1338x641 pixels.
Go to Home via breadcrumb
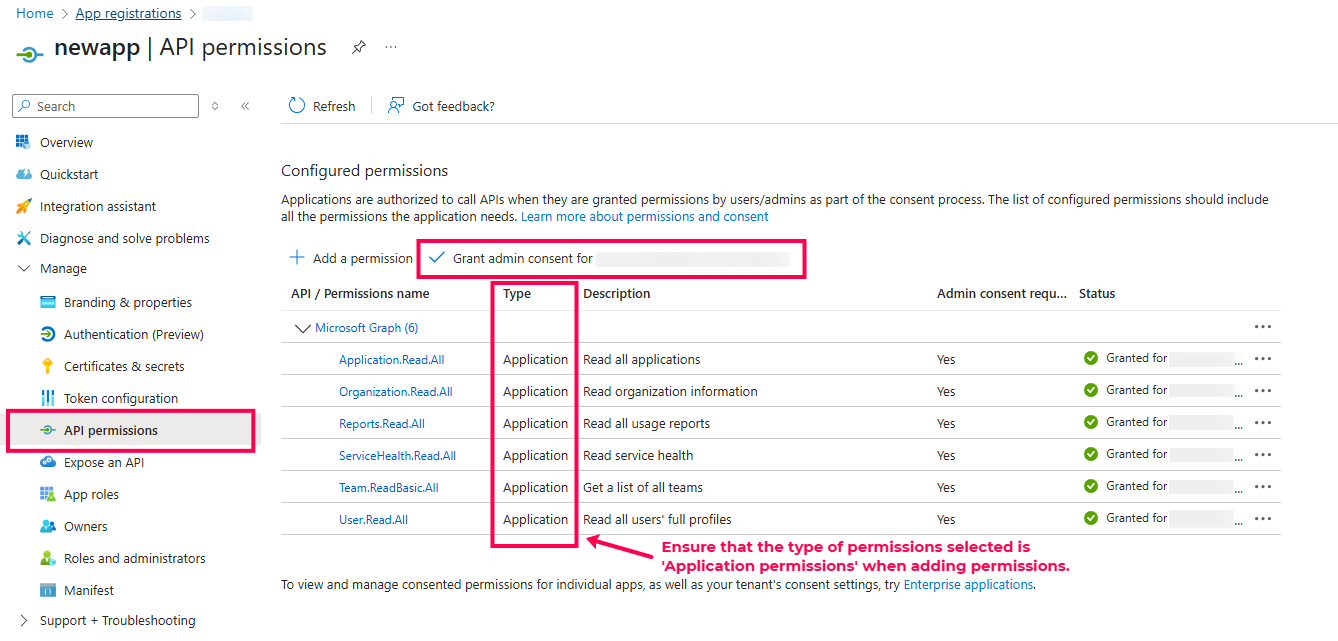[x=35, y=13]
